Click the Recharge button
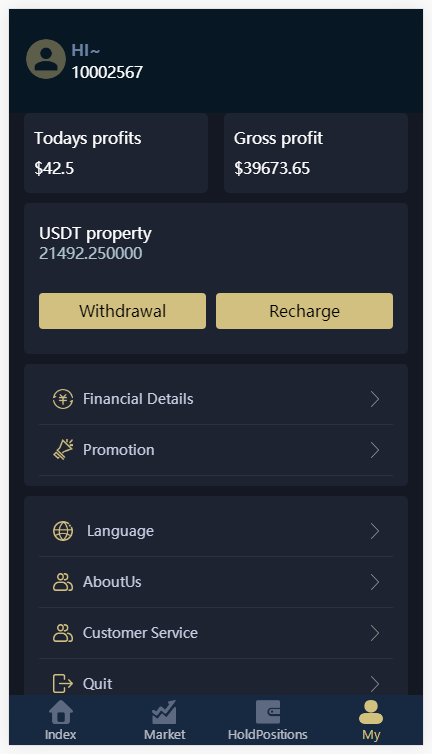This screenshot has width=432, height=754. coord(305,311)
